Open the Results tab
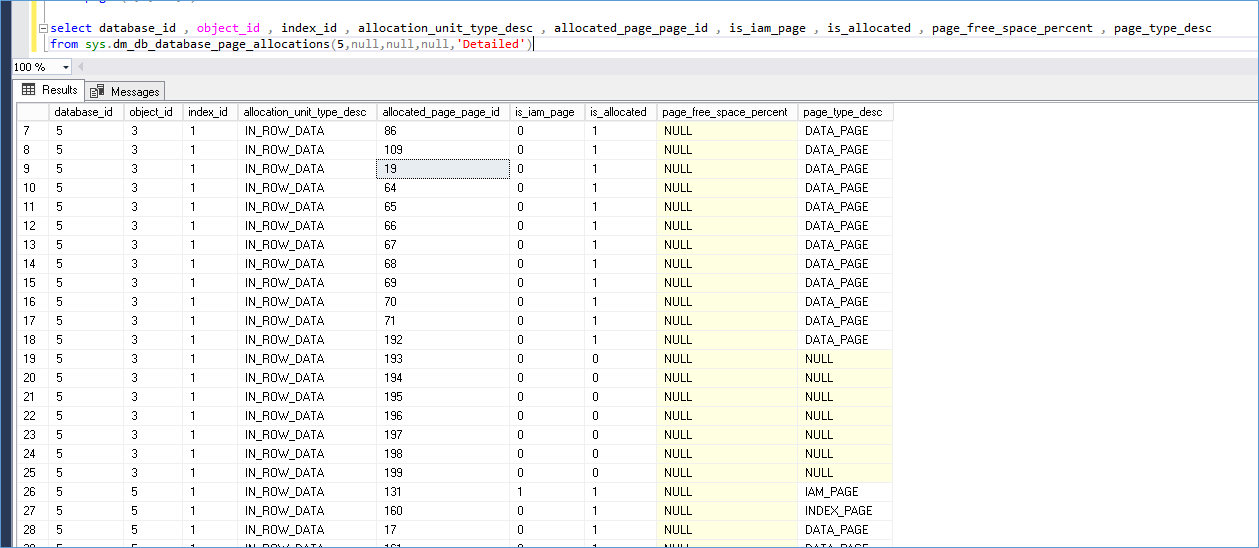The image size is (1259, 548). (x=50, y=90)
